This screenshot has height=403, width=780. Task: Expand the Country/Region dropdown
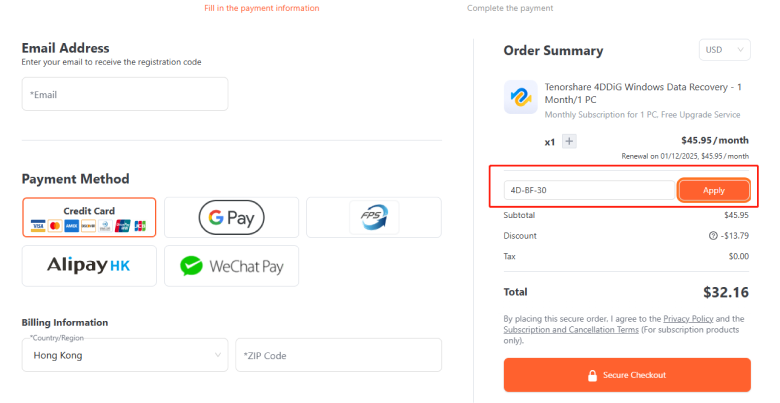[x=125, y=355]
